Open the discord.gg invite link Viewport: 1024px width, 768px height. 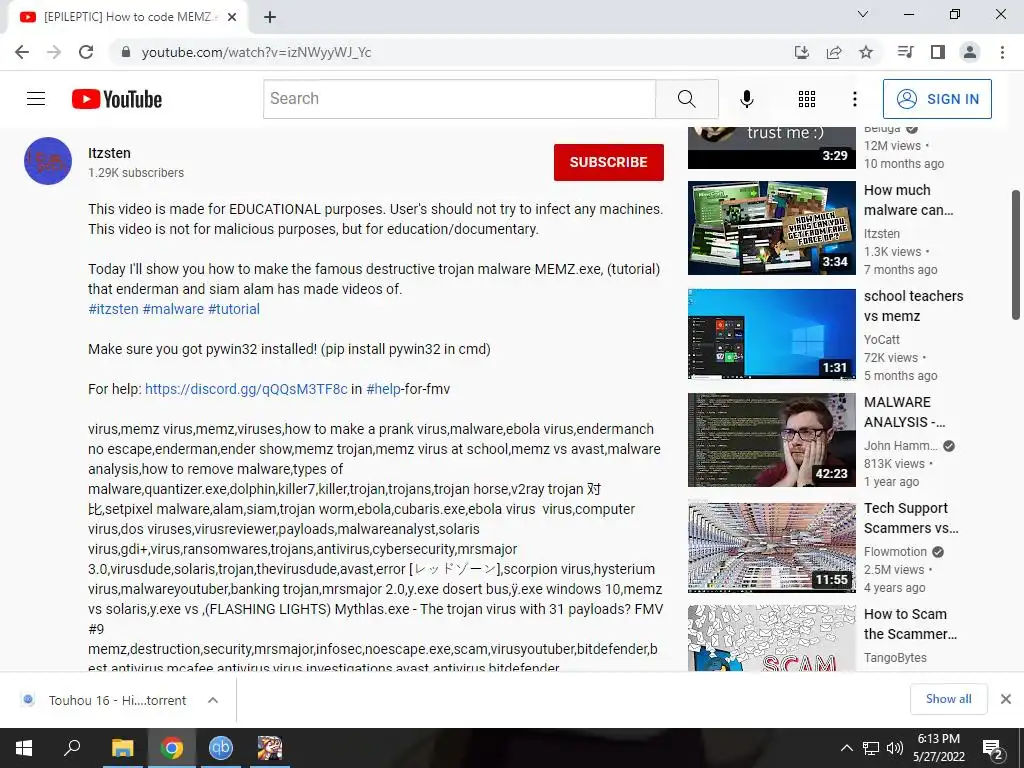tap(246, 389)
